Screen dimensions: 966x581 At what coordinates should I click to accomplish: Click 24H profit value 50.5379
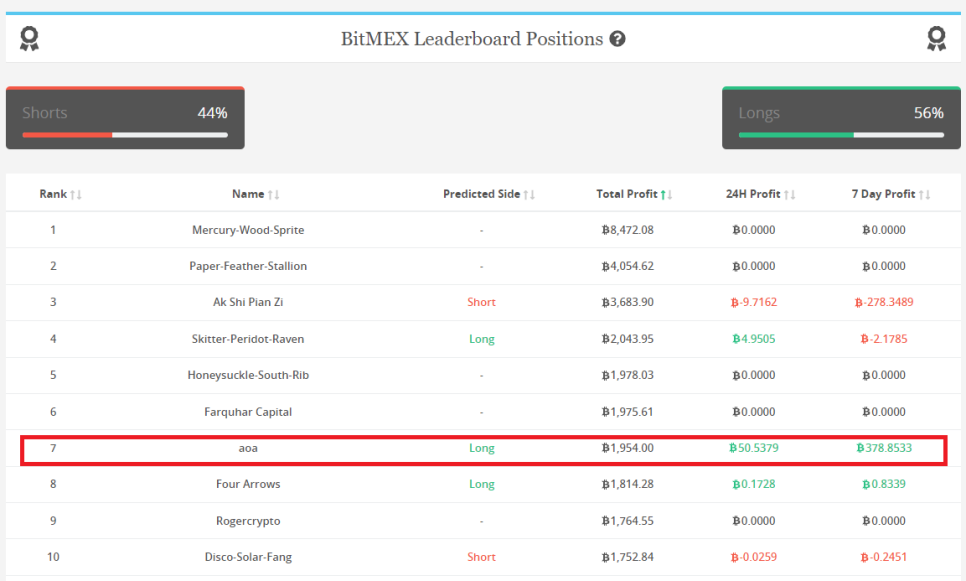click(753, 448)
